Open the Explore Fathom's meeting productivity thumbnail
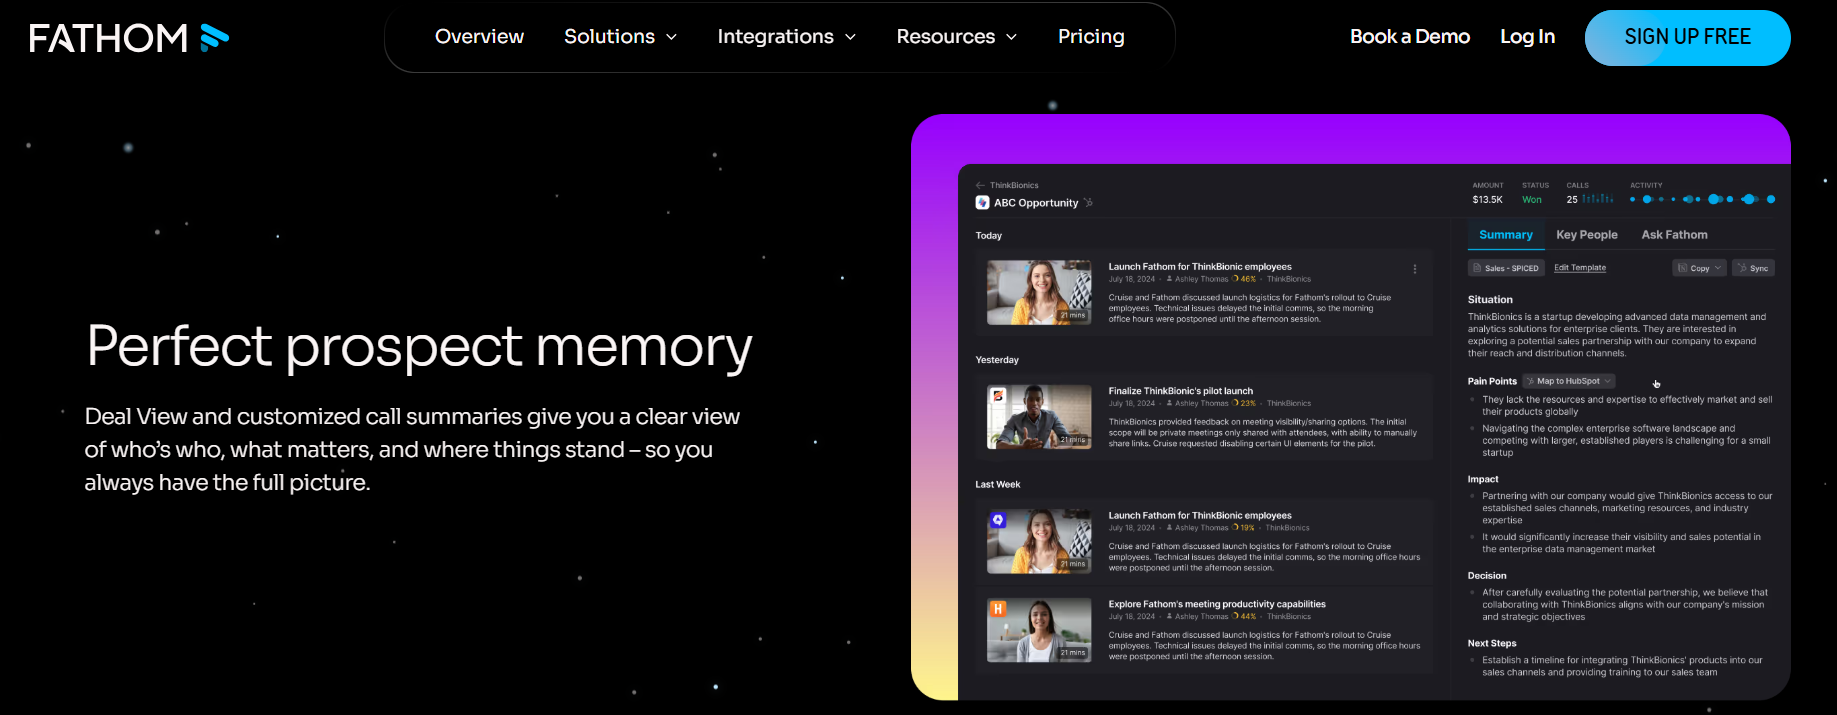 coord(1039,630)
